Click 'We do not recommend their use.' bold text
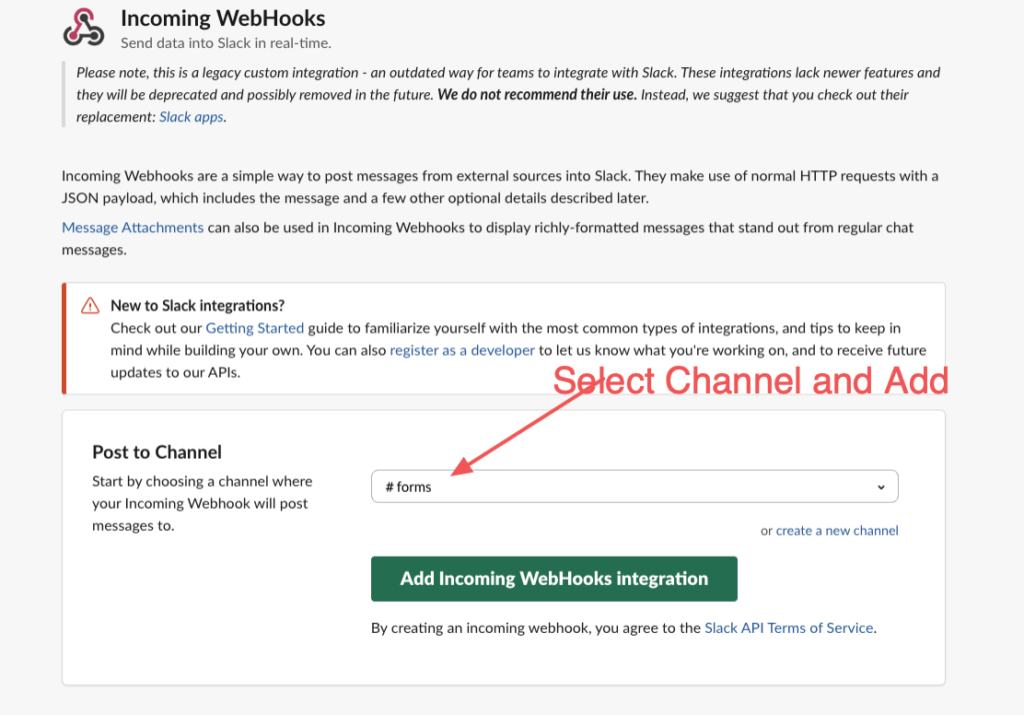 click(537, 95)
